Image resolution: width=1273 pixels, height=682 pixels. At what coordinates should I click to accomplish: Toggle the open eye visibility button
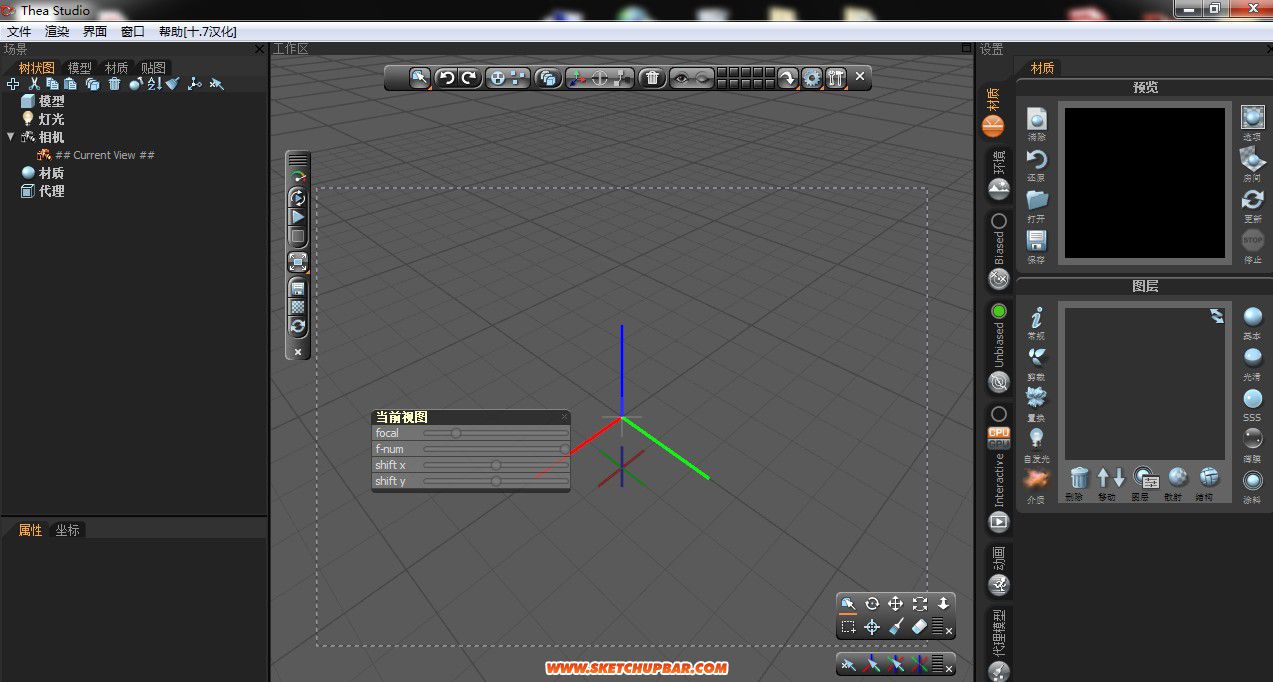pyautogui.click(x=681, y=77)
